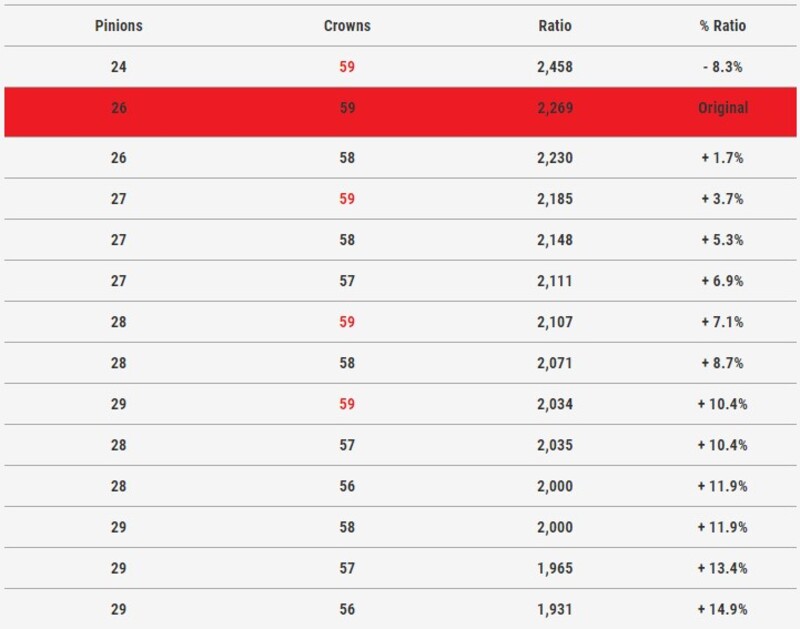
Task: Select the + 5.3% percentage cell
Action: (722, 240)
